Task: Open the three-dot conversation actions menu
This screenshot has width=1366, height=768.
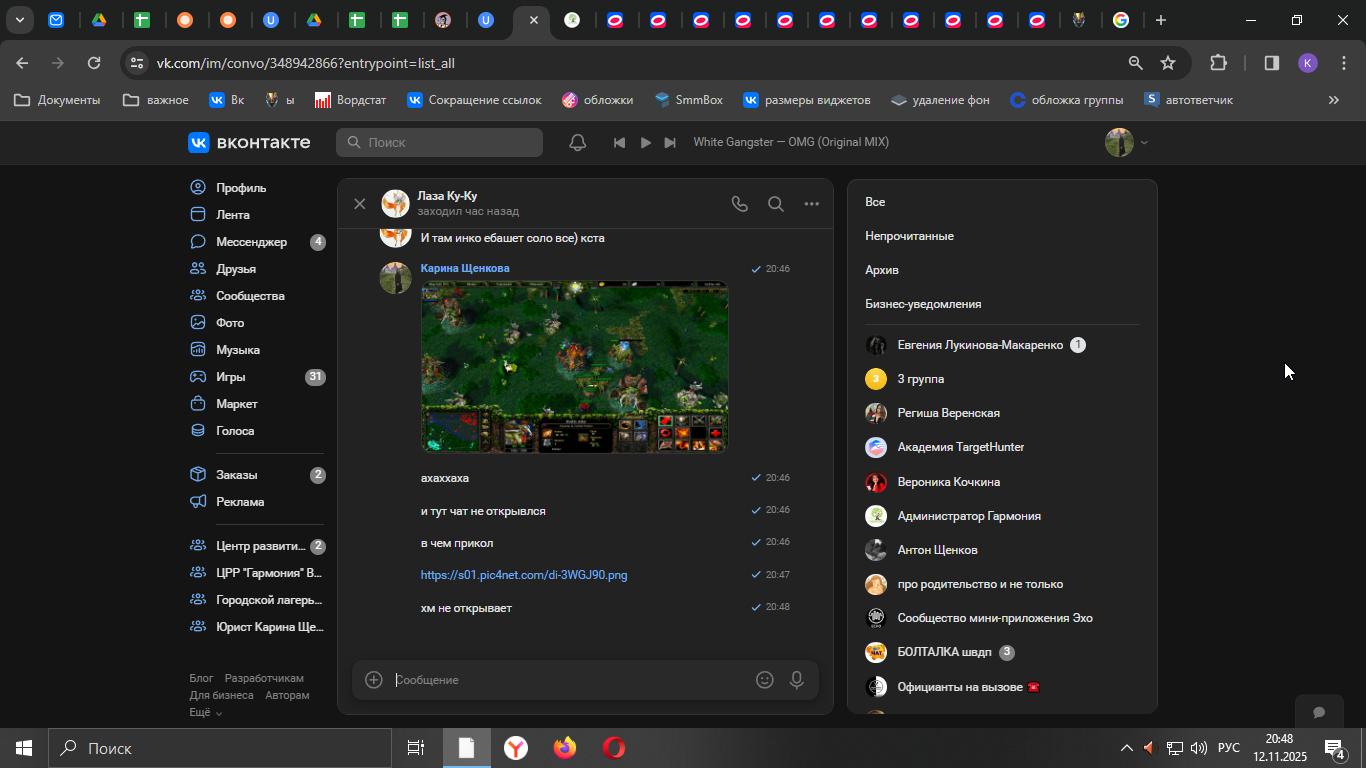Action: point(812,204)
